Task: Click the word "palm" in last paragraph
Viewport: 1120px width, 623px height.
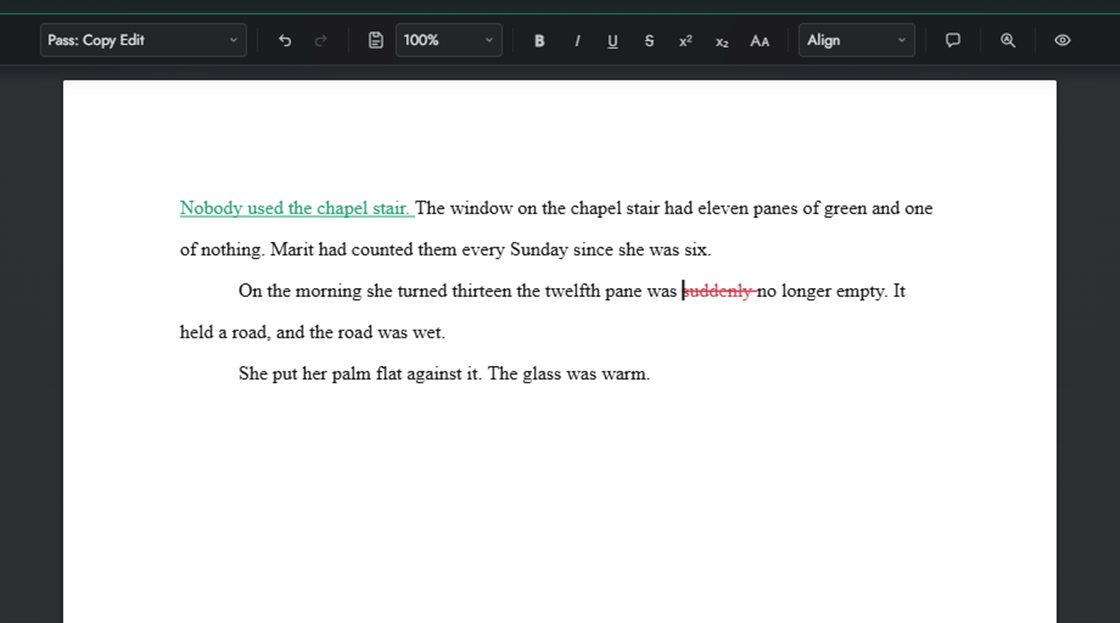Action: click(x=351, y=374)
